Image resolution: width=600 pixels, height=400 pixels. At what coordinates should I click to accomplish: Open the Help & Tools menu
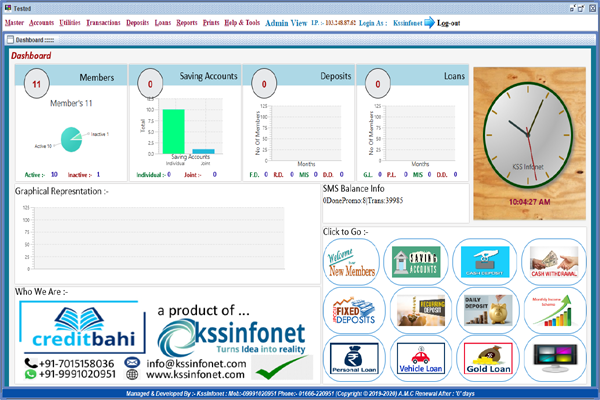pos(242,23)
